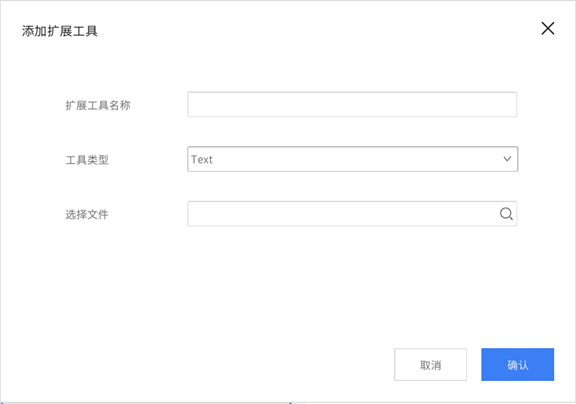The height and width of the screenshot is (404, 576).
Task: Click the chevron arrow of the Text dropdown
Action: click(x=507, y=159)
